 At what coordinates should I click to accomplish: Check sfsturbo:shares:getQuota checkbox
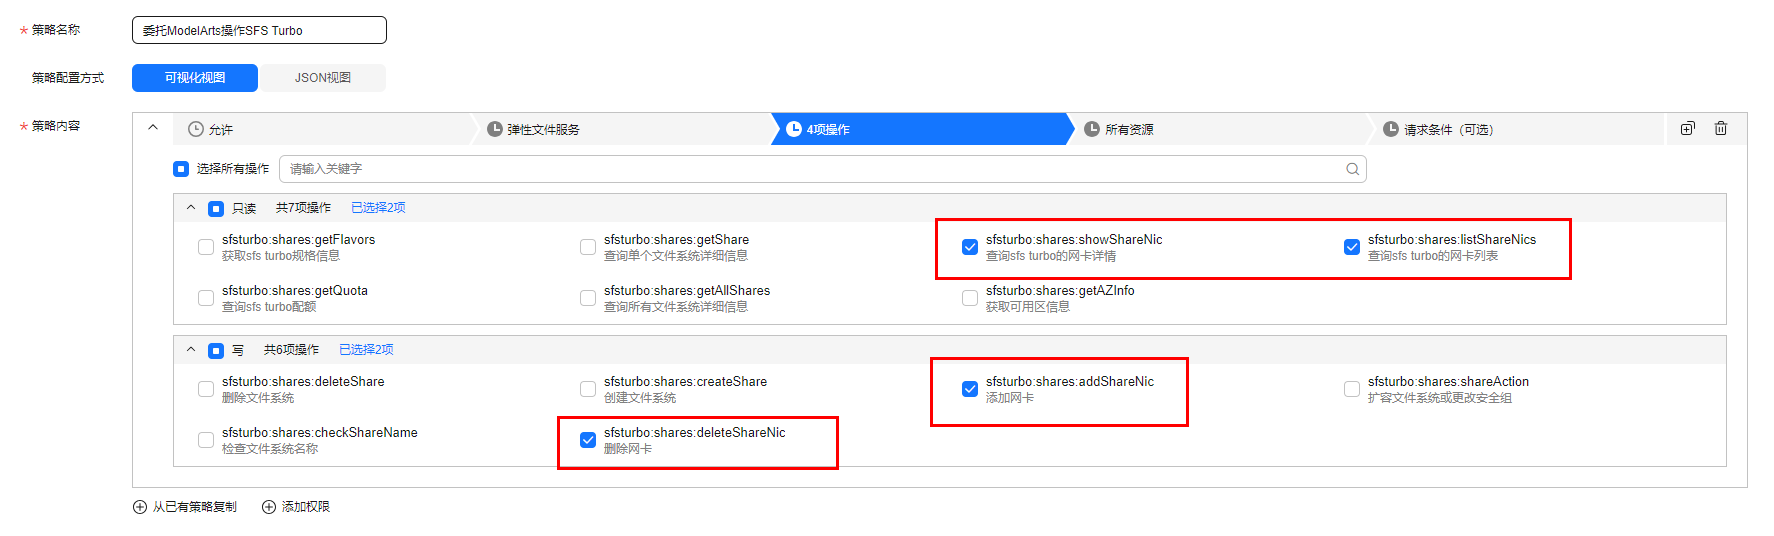pyautogui.click(x=206, y=298)
